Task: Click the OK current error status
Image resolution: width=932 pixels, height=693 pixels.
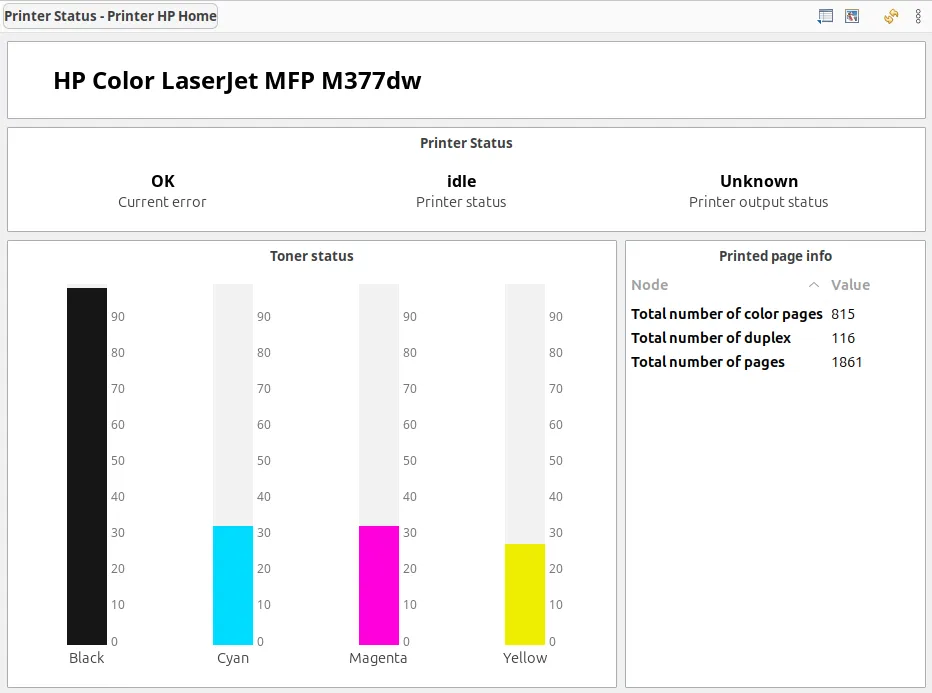Action: [162, 181]
